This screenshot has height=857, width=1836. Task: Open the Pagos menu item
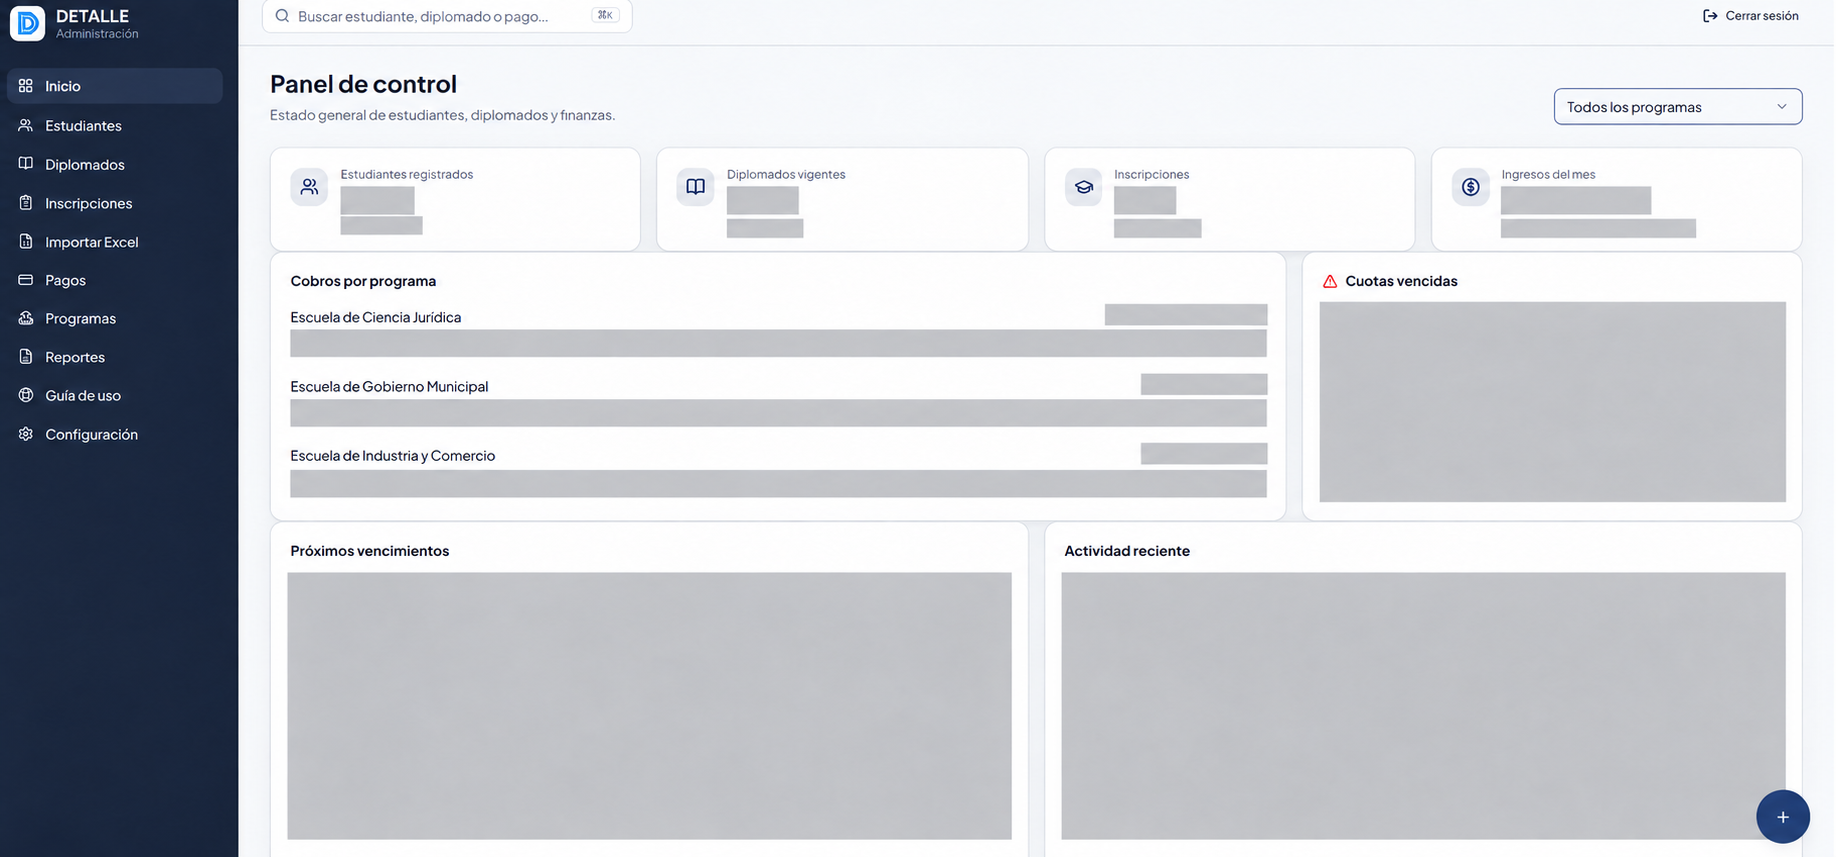115,280
